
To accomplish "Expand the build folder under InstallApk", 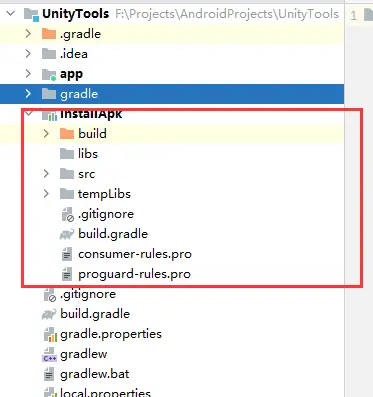I will [x=46, y=134].
